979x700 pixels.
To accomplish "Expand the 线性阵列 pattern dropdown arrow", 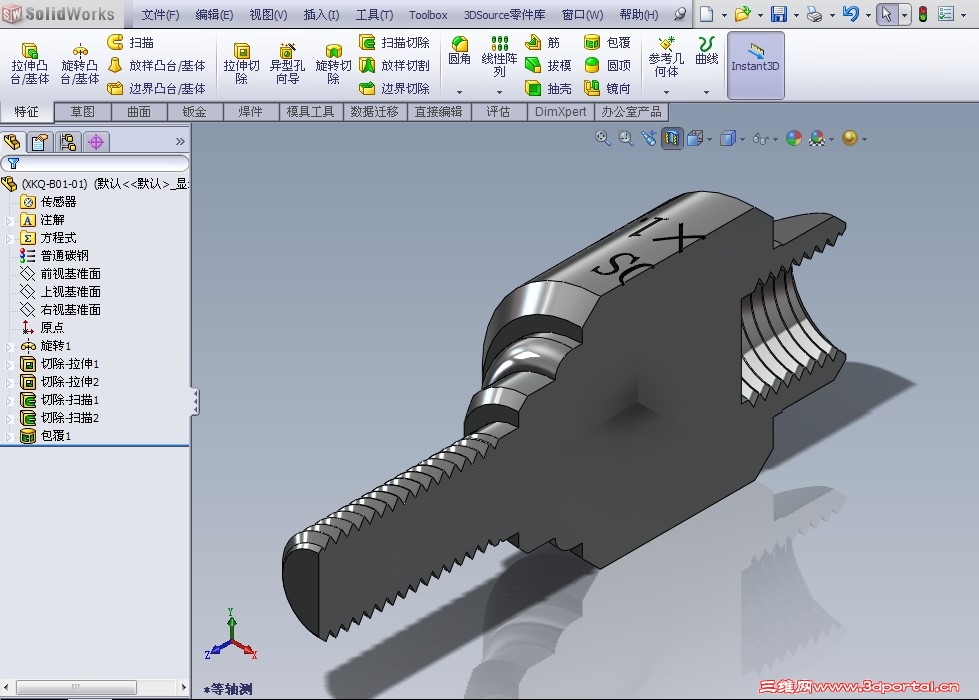I will [499, 92].
